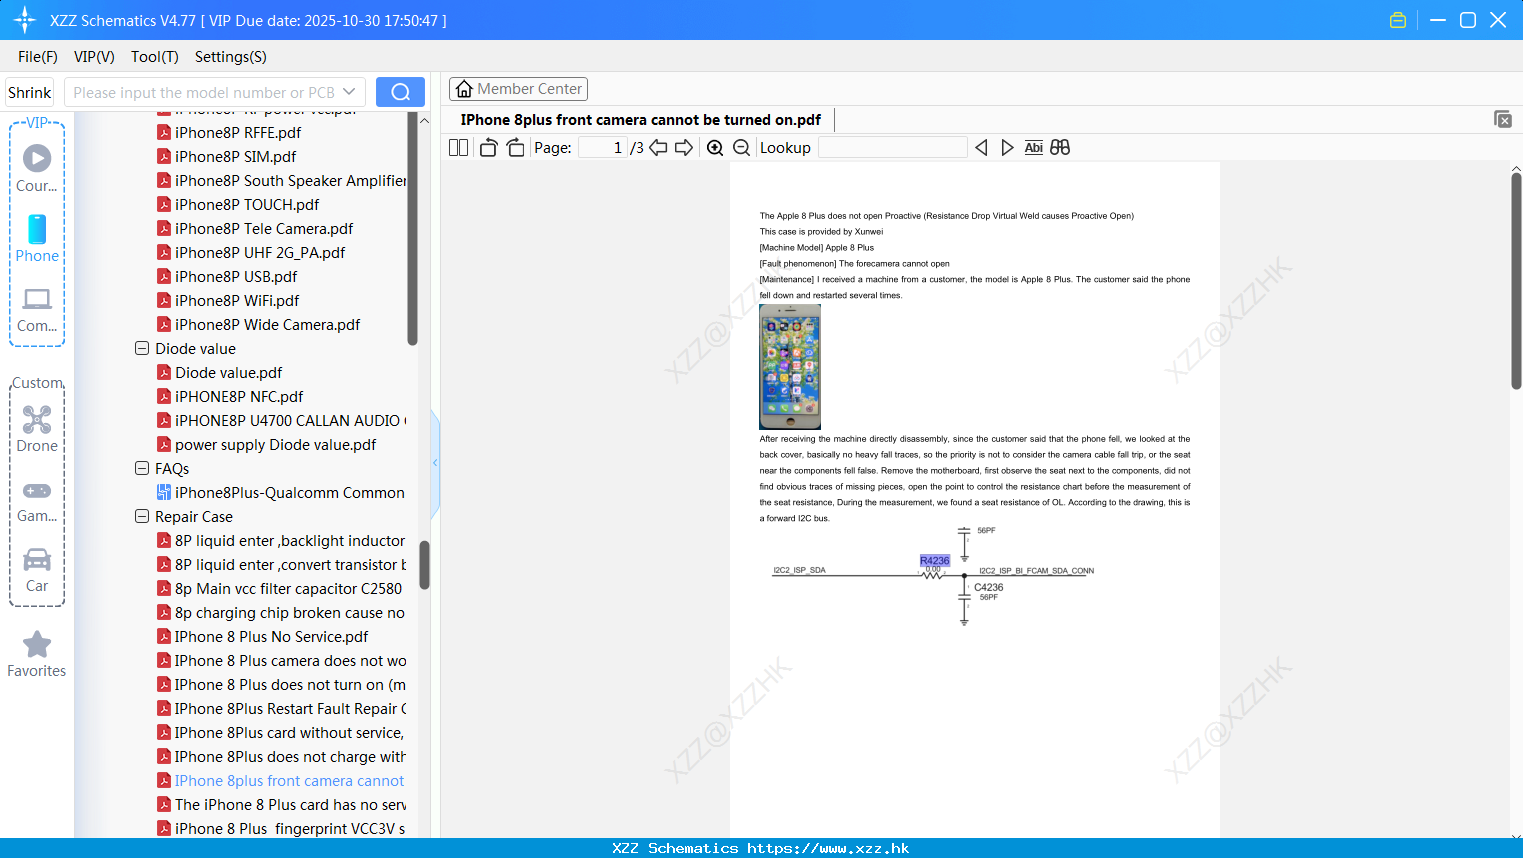Open Diode value.pdf file
The image size is (1523, 858).
(228, 373)
